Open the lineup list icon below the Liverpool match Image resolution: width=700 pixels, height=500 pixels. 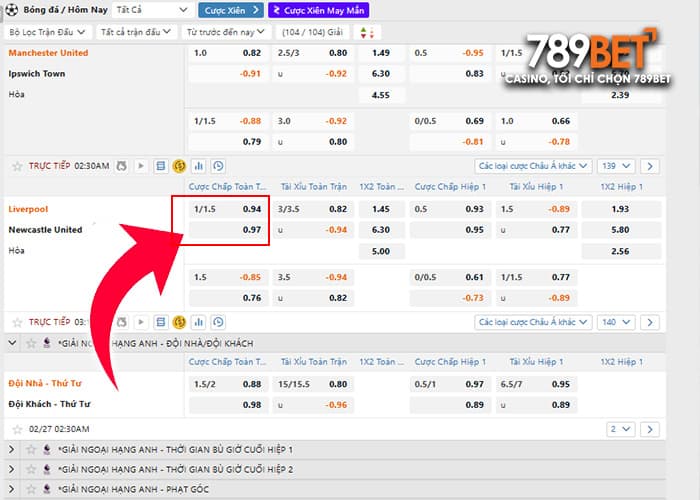point(160,322)
